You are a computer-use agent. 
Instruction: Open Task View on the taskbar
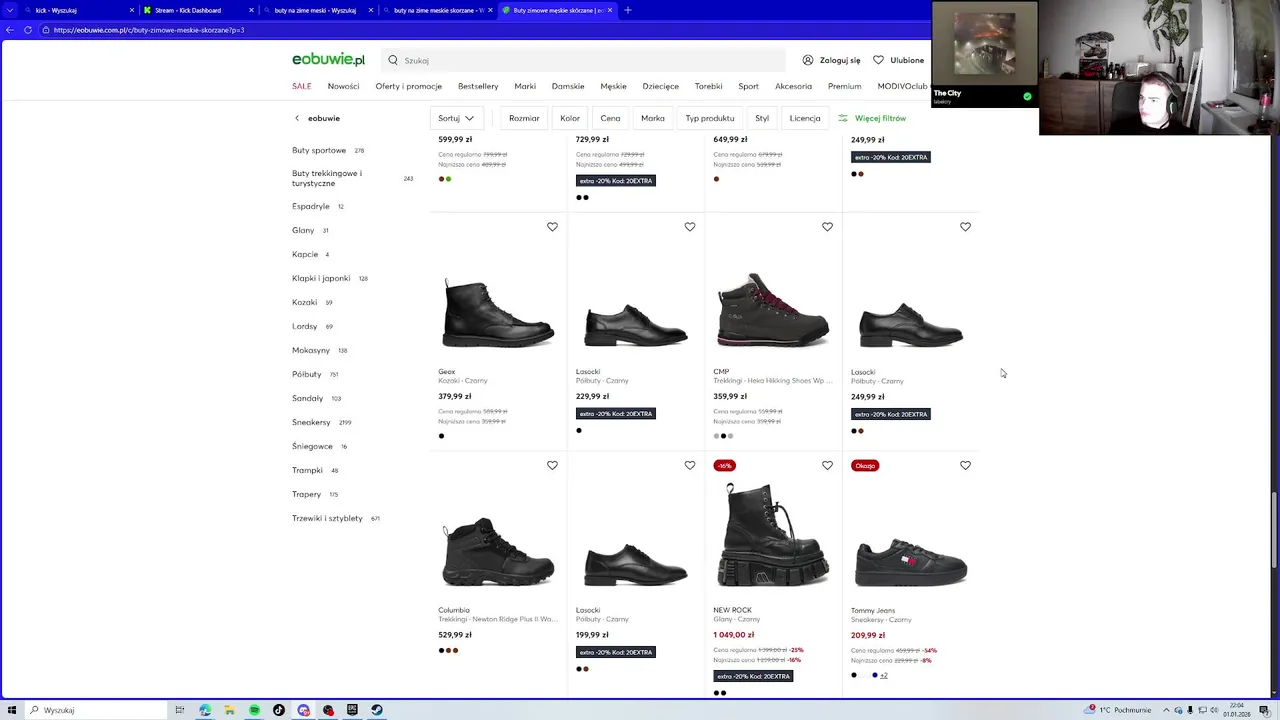(x=180, y=710)
